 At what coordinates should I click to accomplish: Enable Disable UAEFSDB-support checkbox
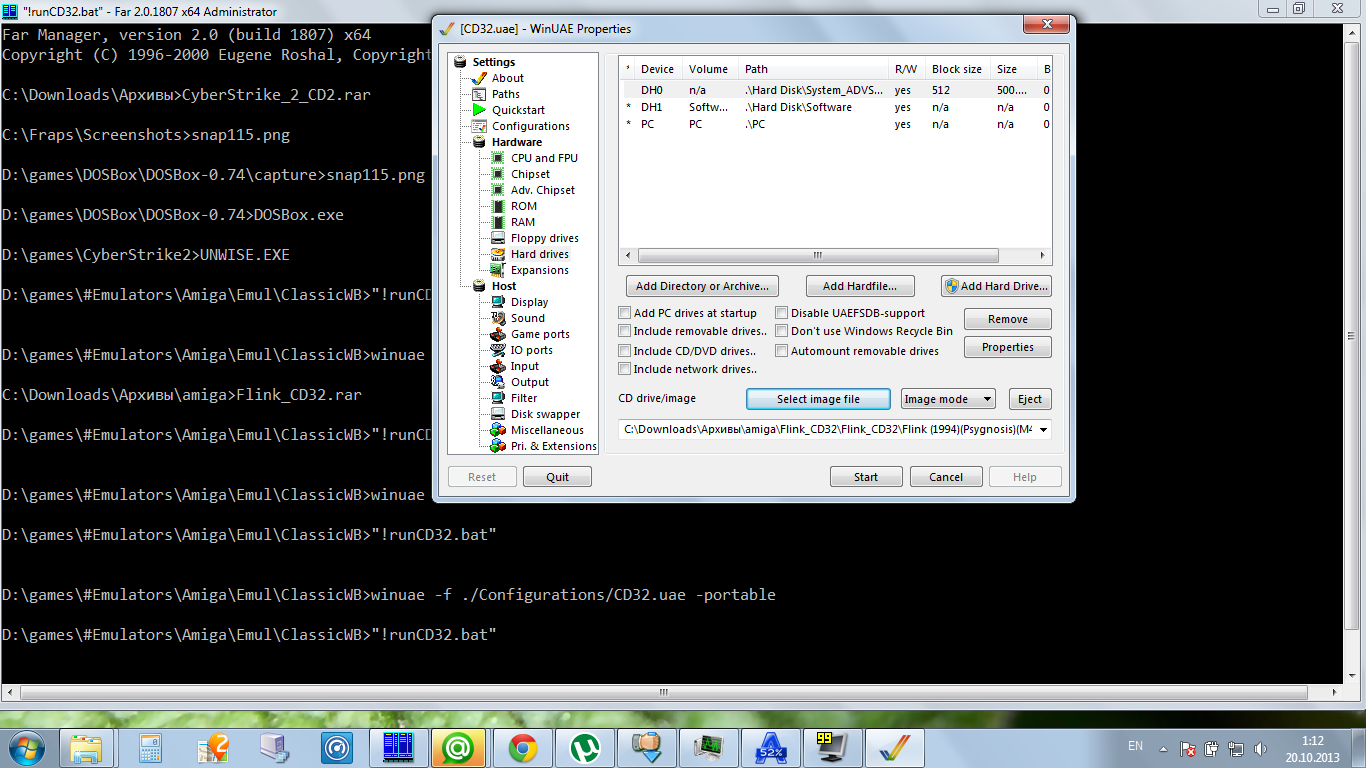pyautogui.click(x=782, y=313)
